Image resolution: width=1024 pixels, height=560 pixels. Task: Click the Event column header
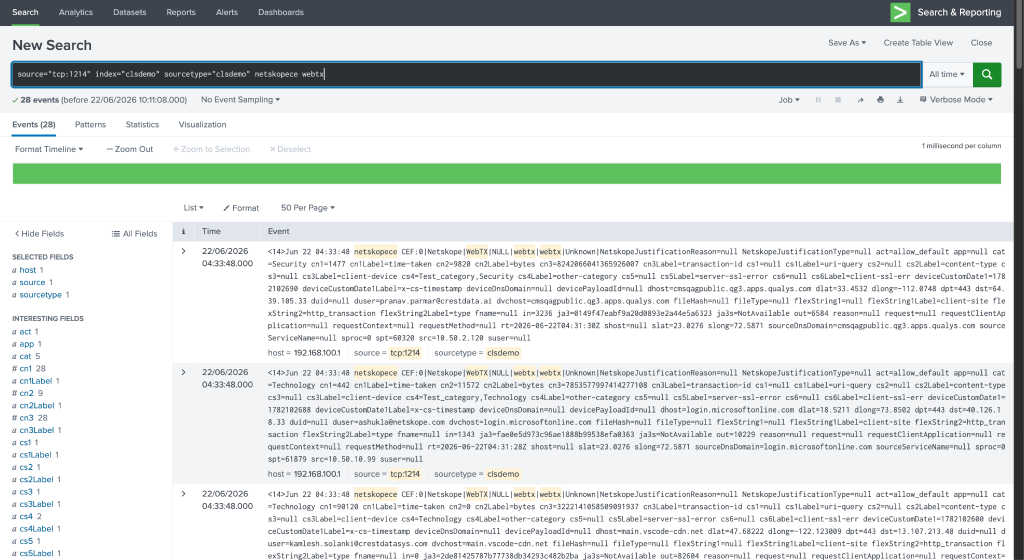[x=278, y=231]
